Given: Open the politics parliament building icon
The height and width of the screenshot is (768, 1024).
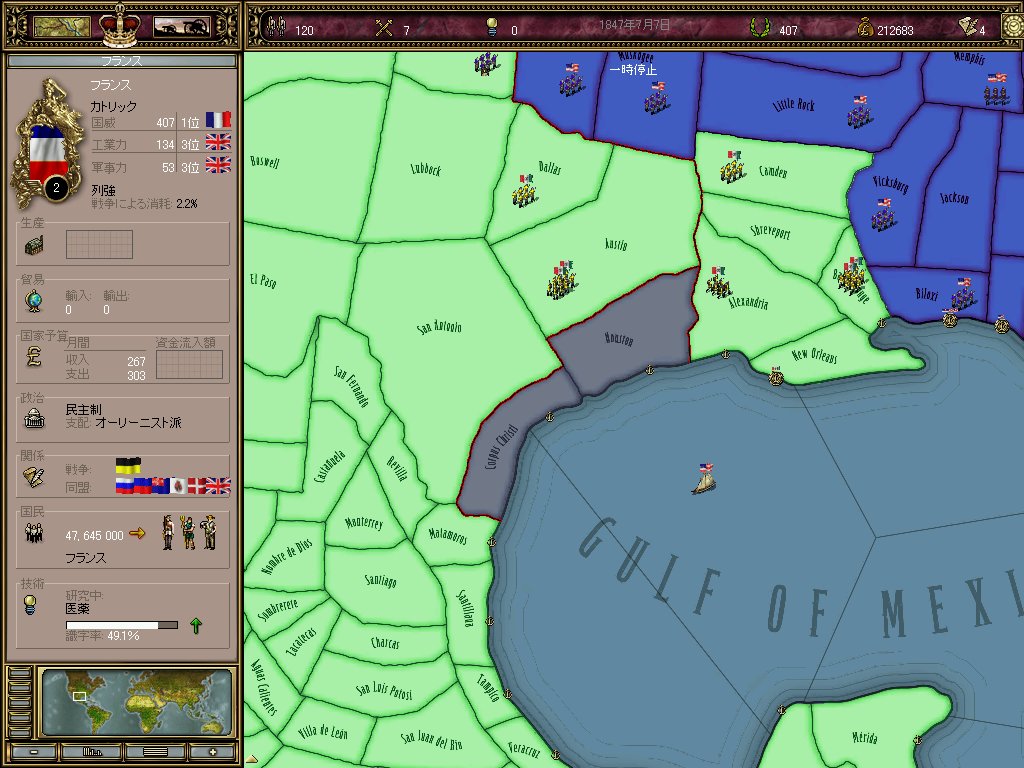Looking at the screenshot, I should (x=34, y=417).
